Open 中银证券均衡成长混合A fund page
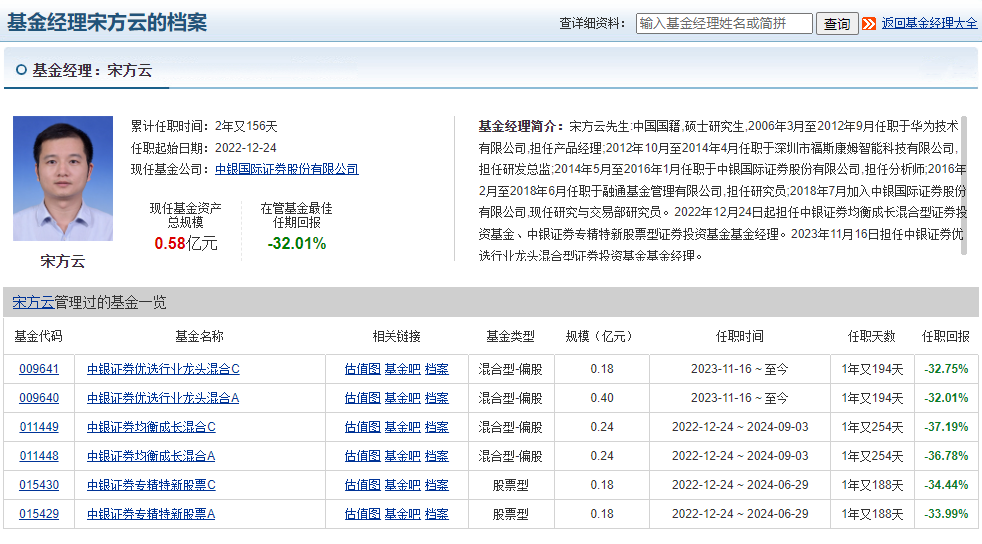 (x=151, y=456)
